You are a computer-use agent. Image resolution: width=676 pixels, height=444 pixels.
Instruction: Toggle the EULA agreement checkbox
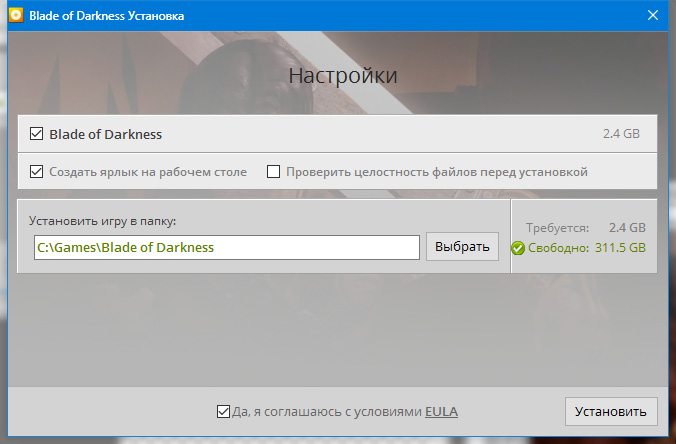click(223, 411)
